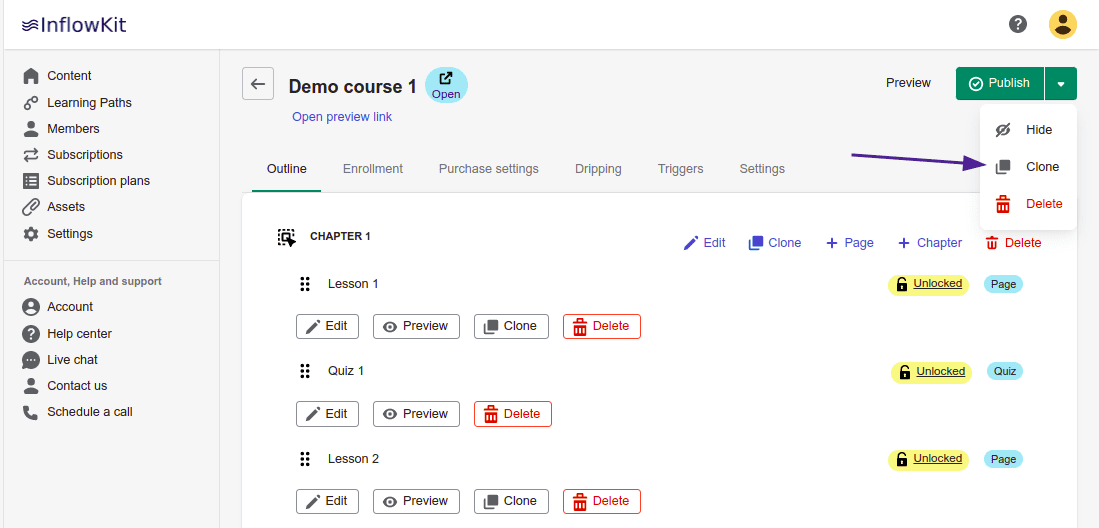Click the help question mark icon in header
This screenshot has height=528, width=1099.
(x=1018, y=24)
